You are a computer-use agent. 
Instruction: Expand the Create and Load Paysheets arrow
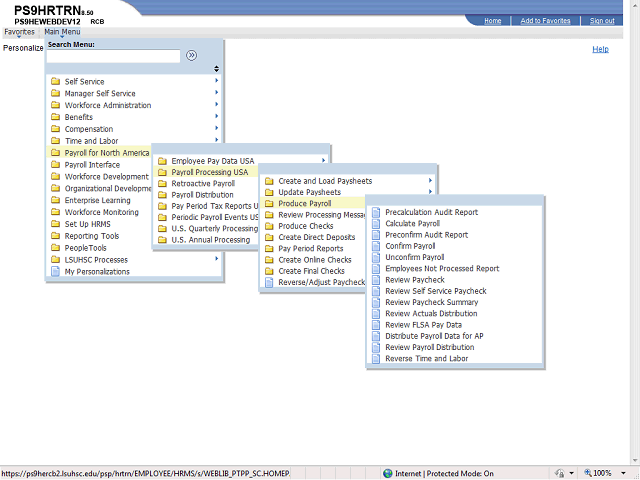point(430,180)
